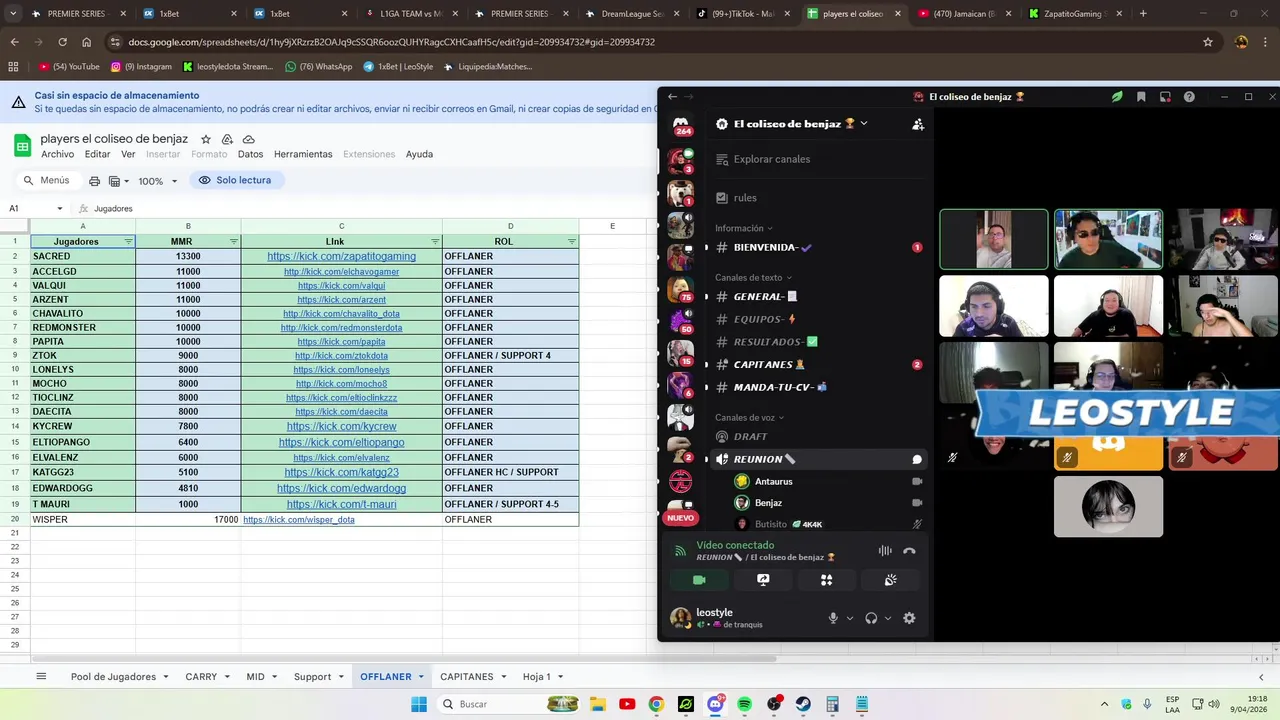This screenshot has height=720, width=1280.
Task: Open the filter on the MMR column
Action: (x=233, y=242)
